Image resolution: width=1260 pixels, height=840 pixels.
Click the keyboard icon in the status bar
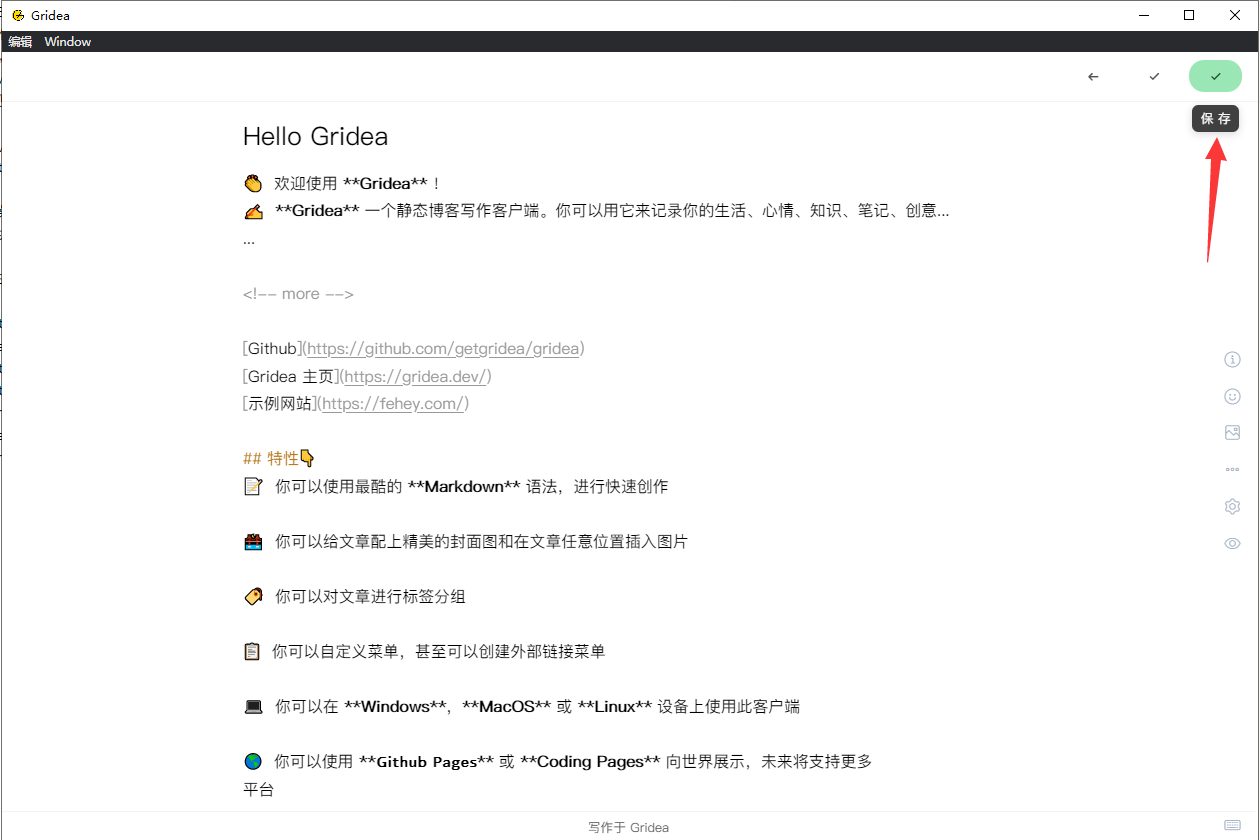click(x=1232, y=827)
